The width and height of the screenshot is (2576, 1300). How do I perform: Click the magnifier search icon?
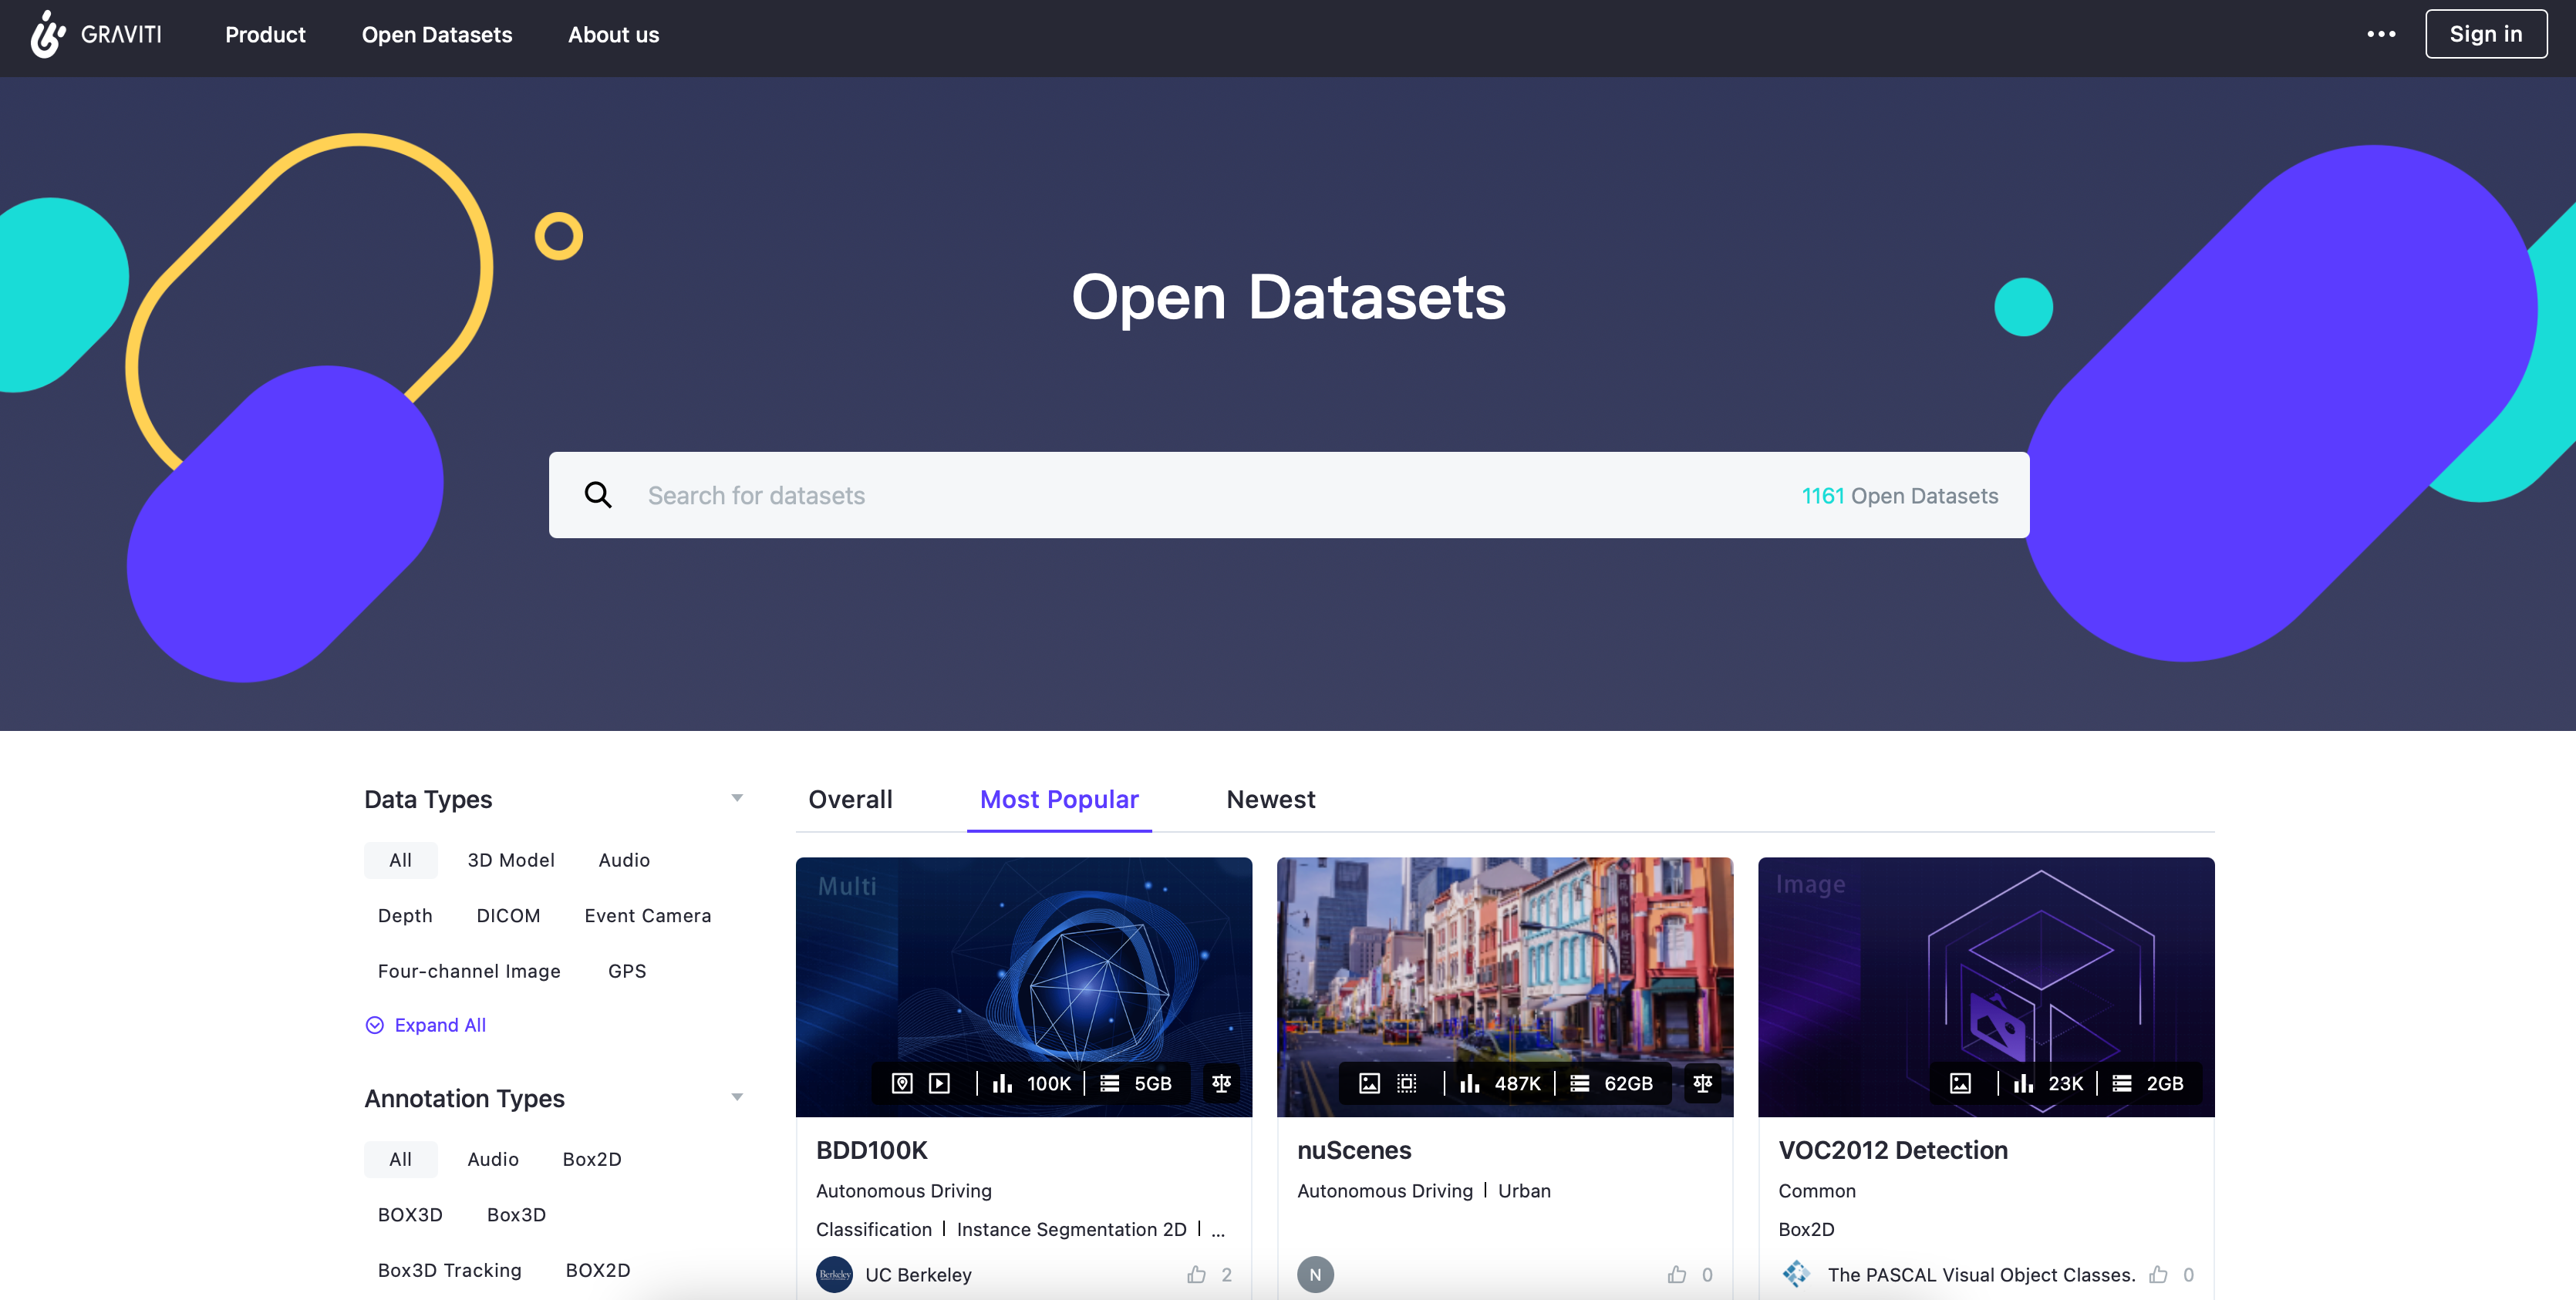[598, 495]
